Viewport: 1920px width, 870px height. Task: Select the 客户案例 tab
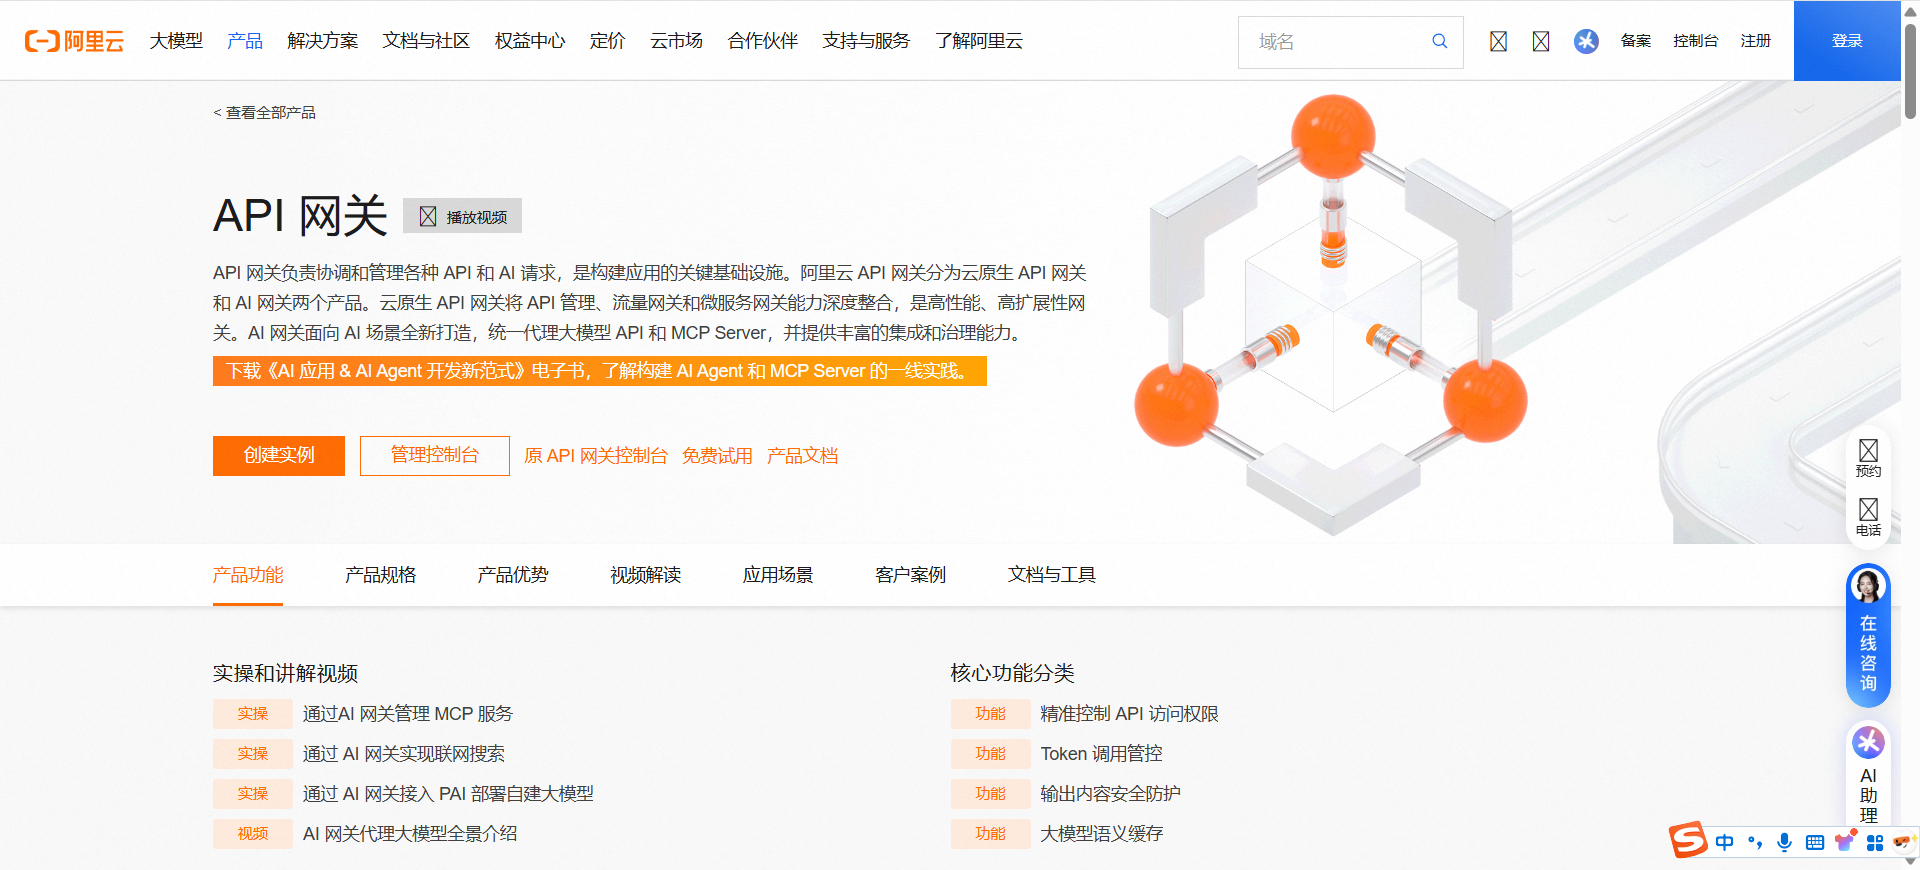coord(910,575)
